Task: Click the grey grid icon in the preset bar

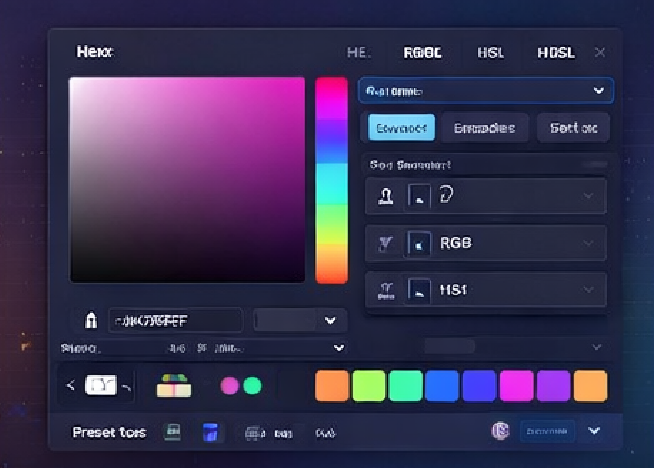Action: (255, 433)
